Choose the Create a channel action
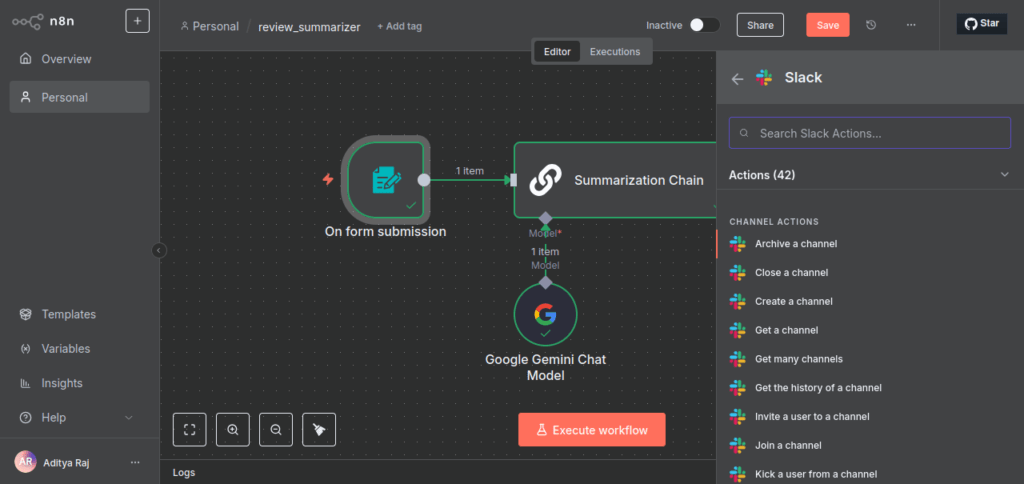Screen dimensions: 1024x484 pos(793,301)
